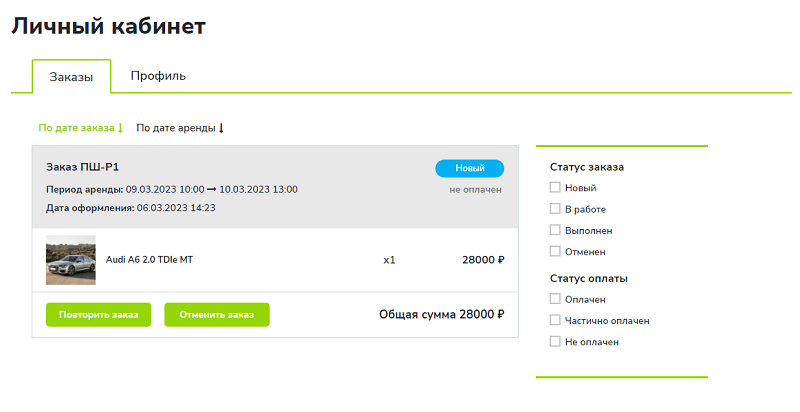The height and width of the screenshot is (412, 800).
Task: Check the В работе status filter
Action: pos(555,209)
